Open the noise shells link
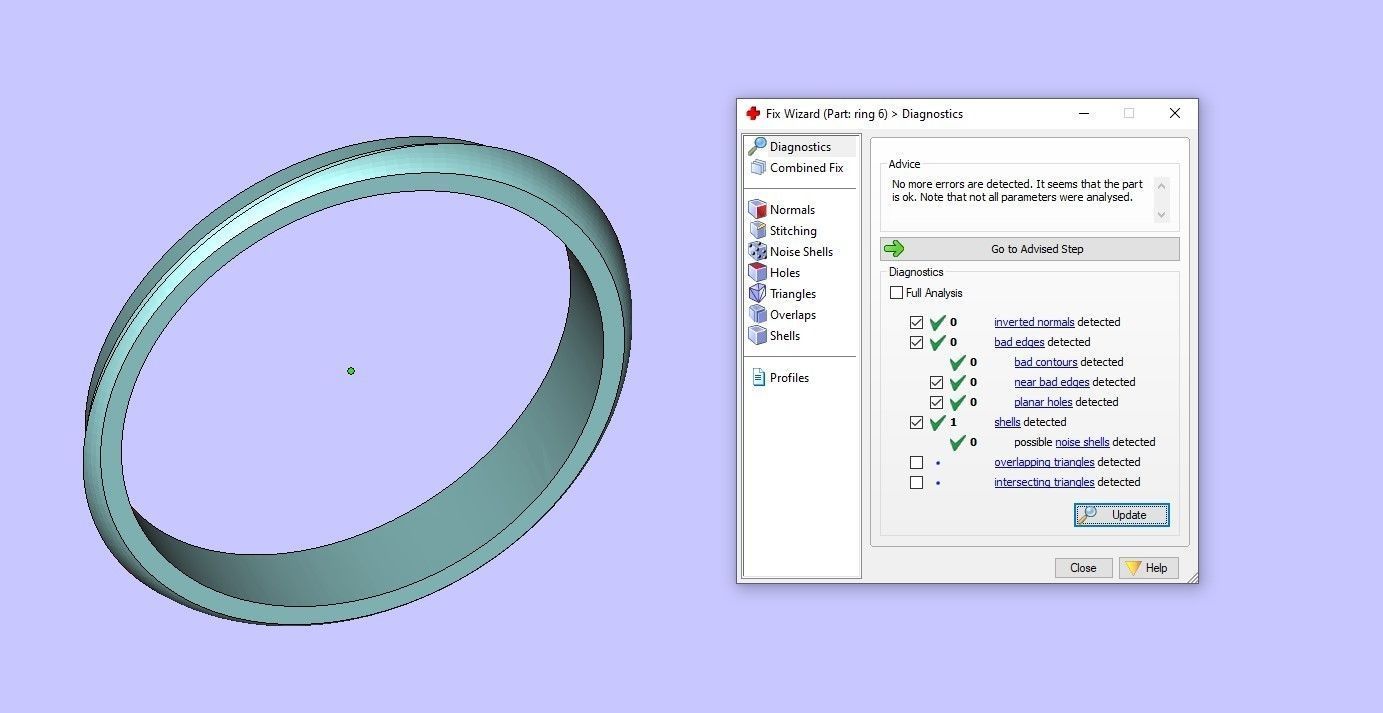1383x713 pixels. pyautogui.click(x=1082, y=442)
